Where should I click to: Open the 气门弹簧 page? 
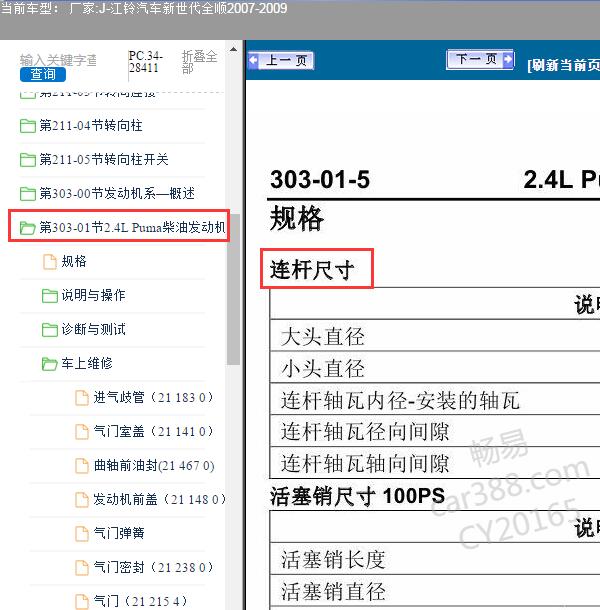pos(119,533)
